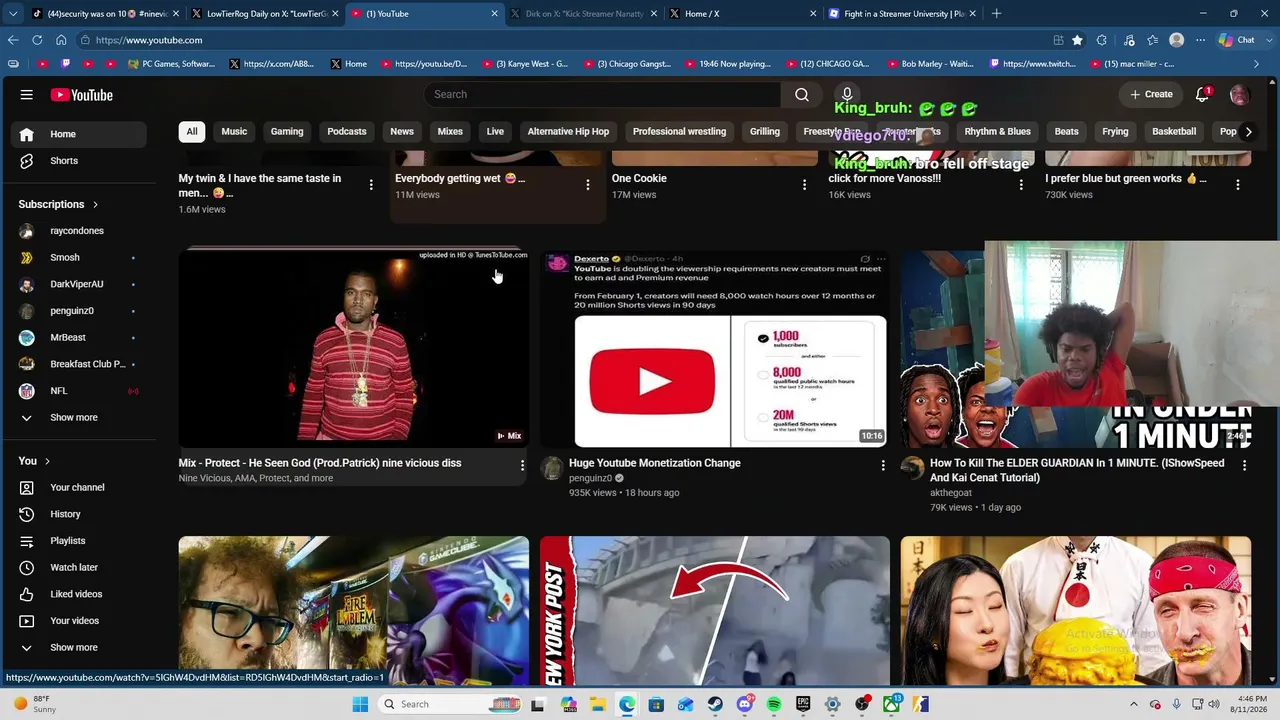The height and width of the screenshot is (720, 1280).
Task: Open the YouTube guide hamburger menu
Action: coord(27,95)
